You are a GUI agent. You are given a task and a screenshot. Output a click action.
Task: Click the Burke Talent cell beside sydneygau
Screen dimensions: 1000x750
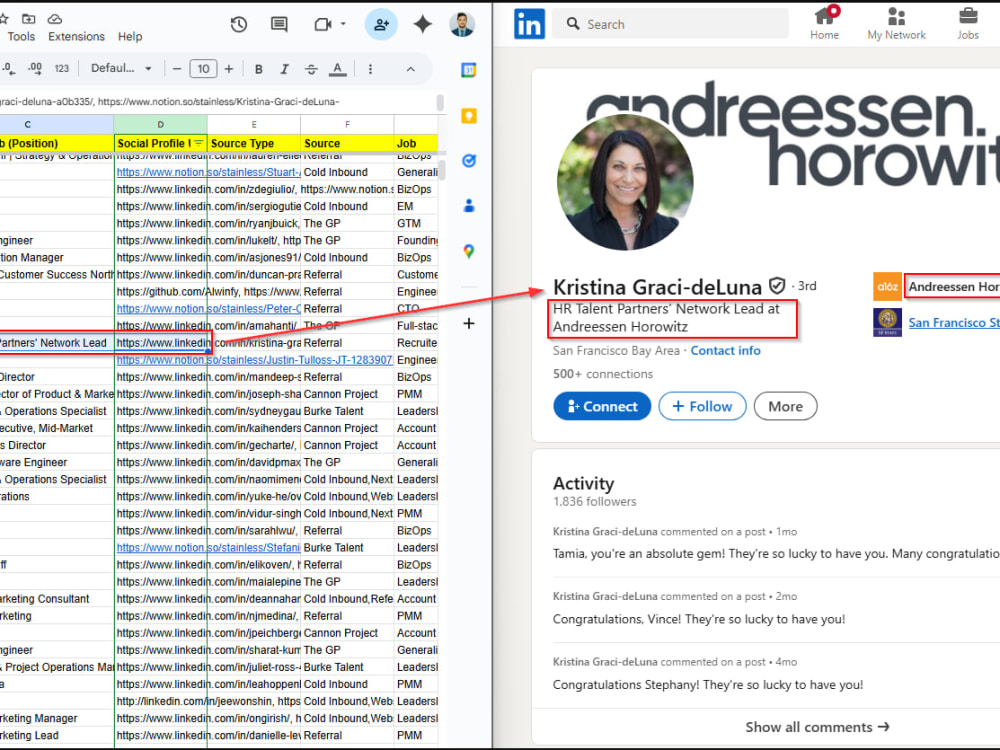coord(347,411)
